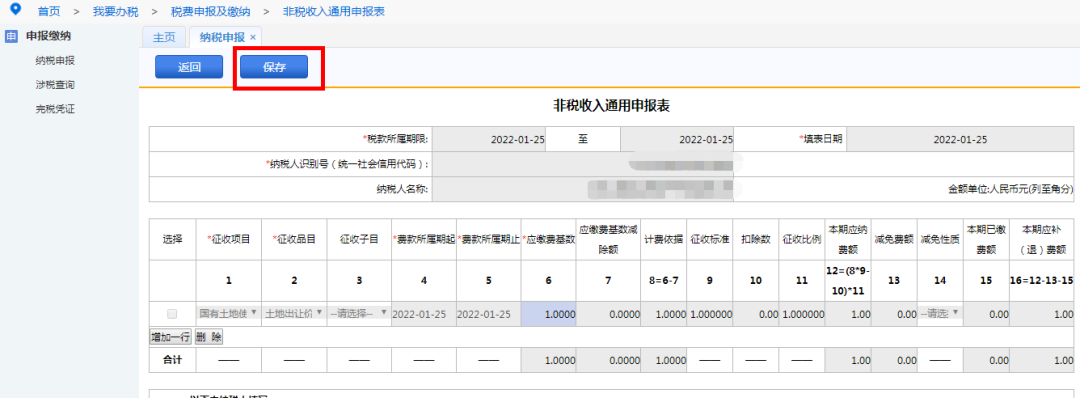Click the 税款所属期限 start date 2022-01-25
Image resolution: width=1080 pixels, height=398 pixels.
click(490, 139)
